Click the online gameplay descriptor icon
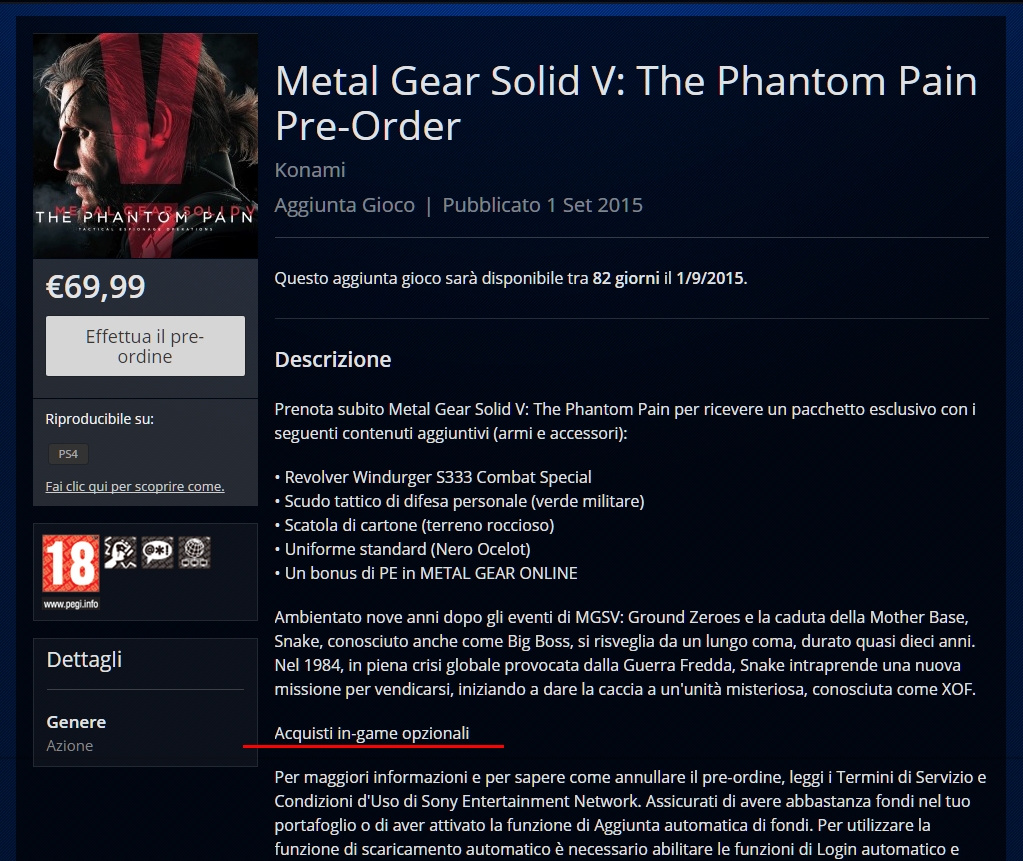This screenshot has height=861, width=1023. click(x=194, y=552)
